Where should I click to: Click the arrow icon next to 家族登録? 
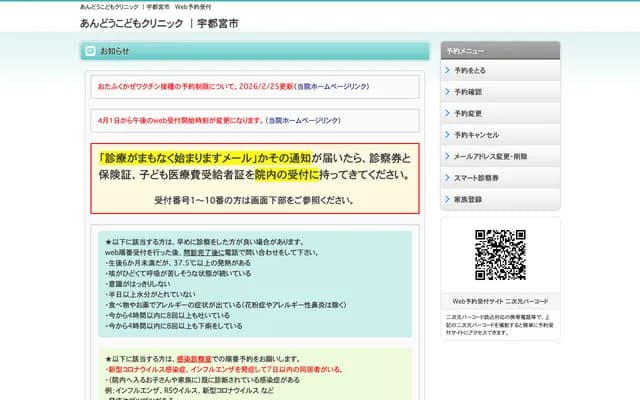(x=446, y=199)
